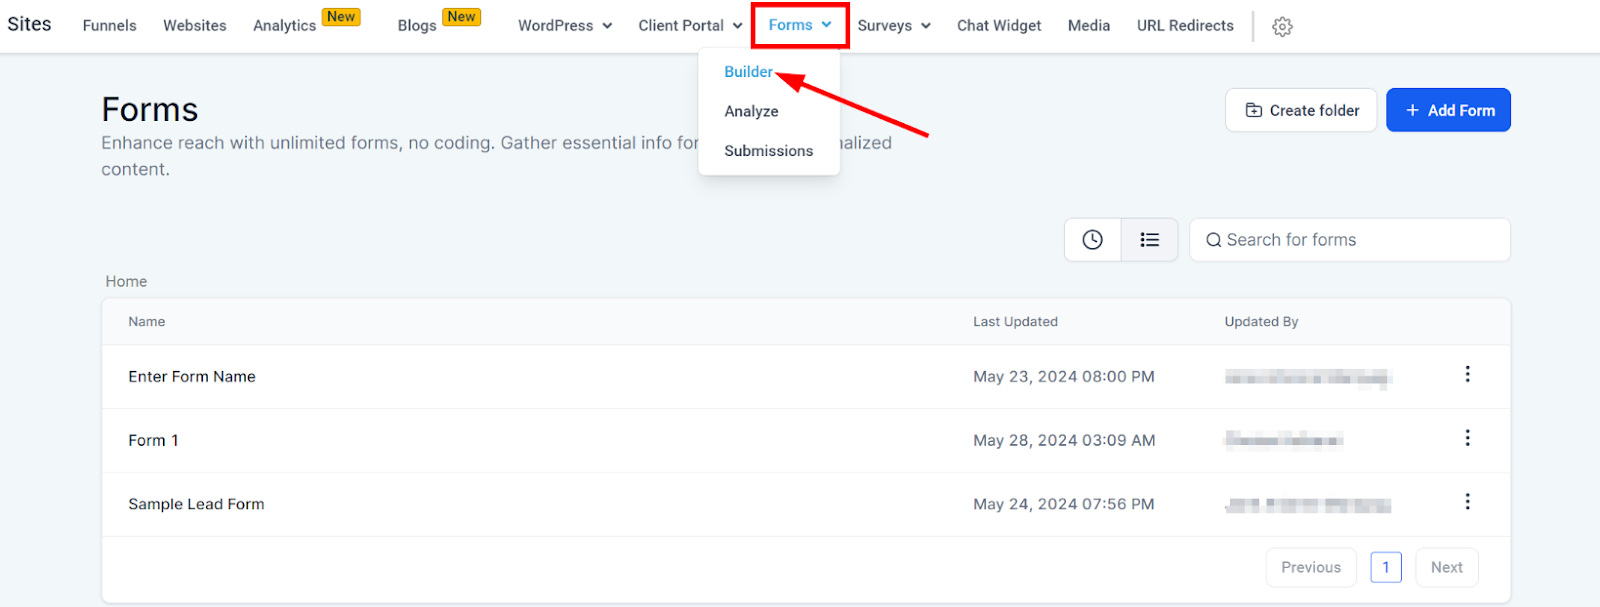Open the Media tab

point(1089,26)
